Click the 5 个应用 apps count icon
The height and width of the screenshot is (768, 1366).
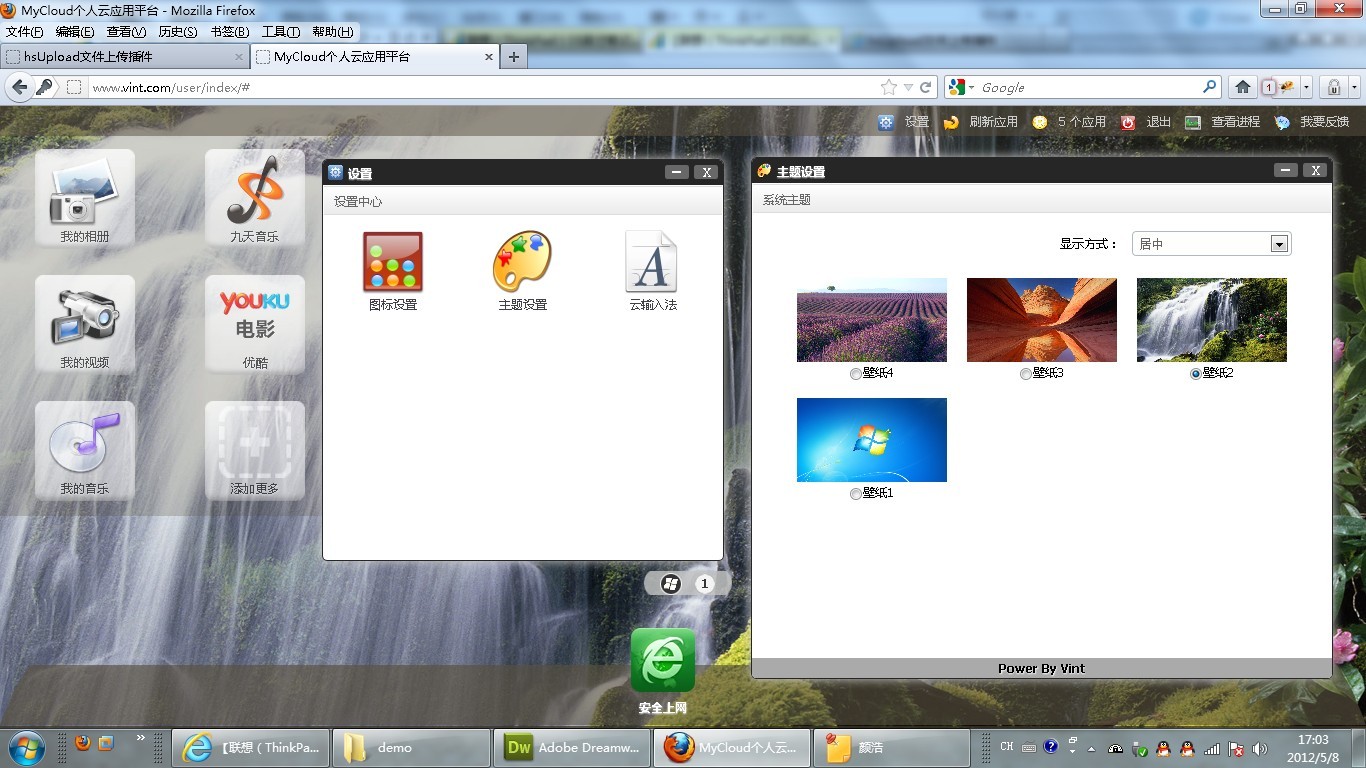click(1040, 122)
